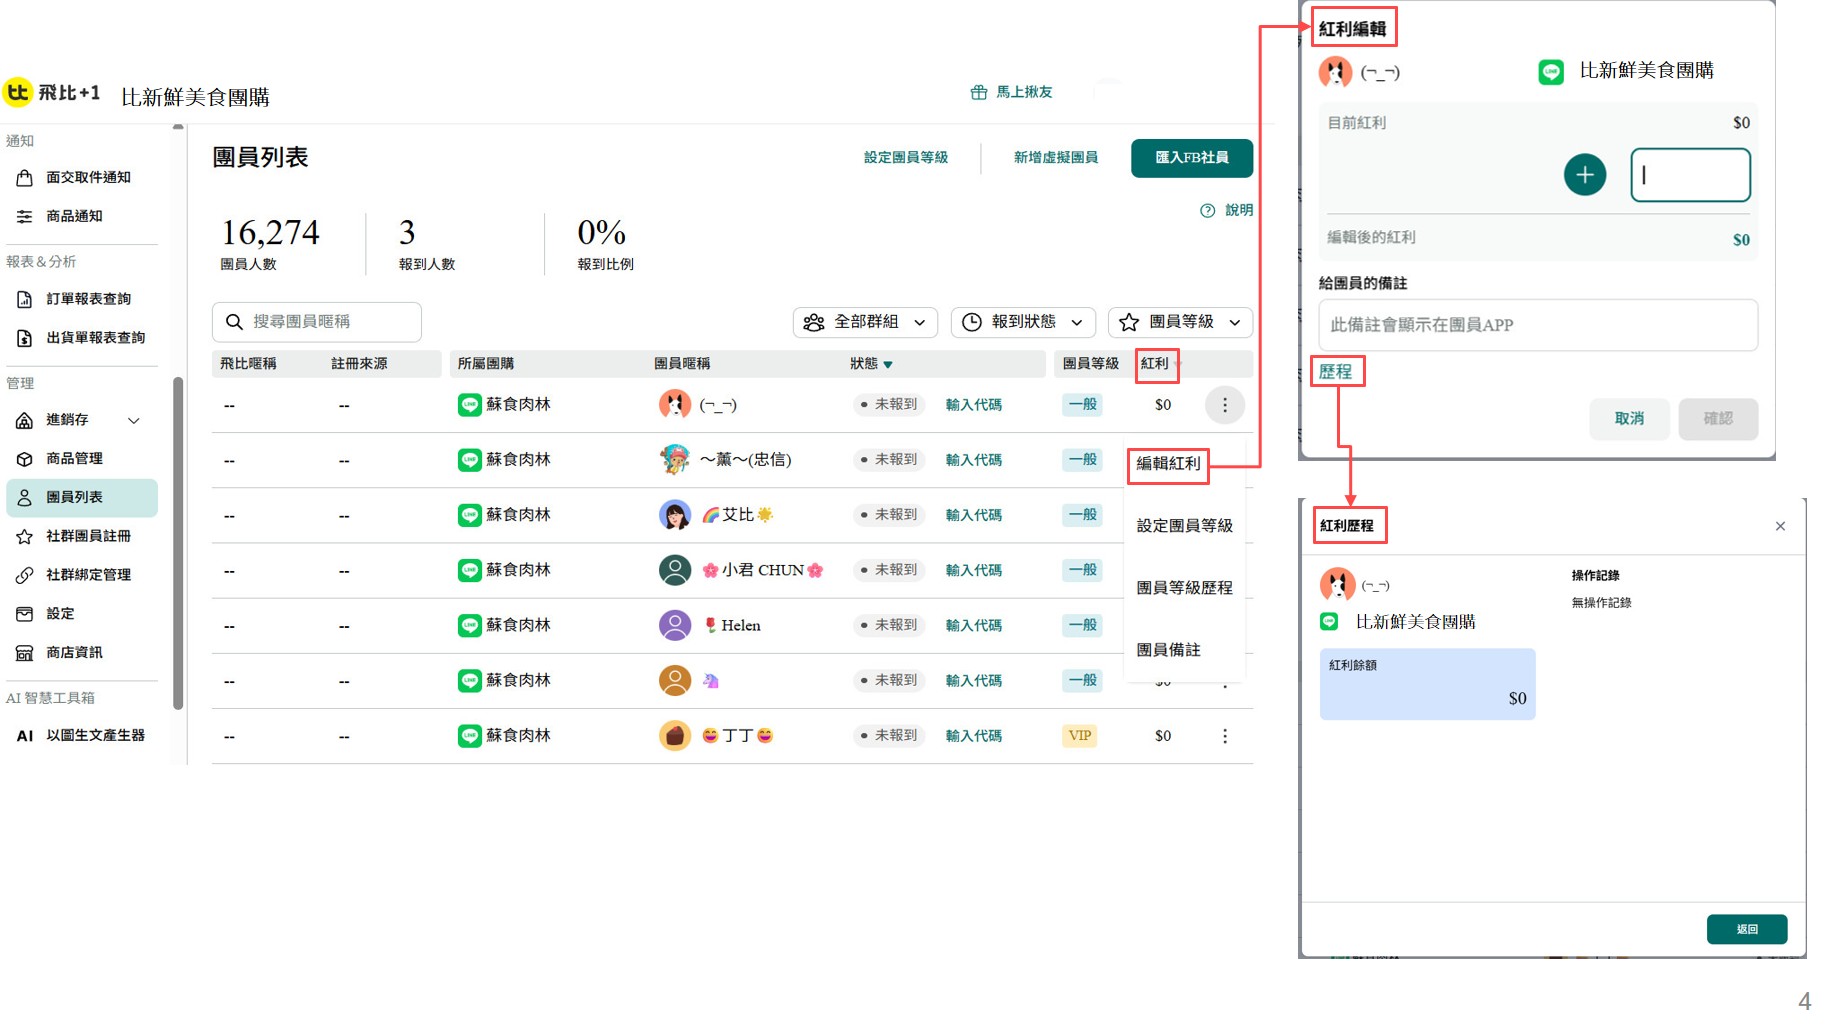Click the 飛比+1 logo
This screenshot has width=1828, height=1031.
(x=52, y=93)
